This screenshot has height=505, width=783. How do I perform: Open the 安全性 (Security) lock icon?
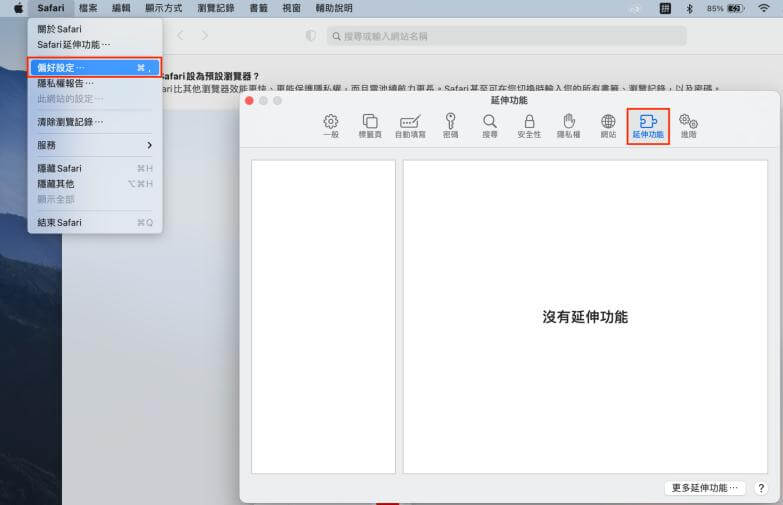point(529,125)
